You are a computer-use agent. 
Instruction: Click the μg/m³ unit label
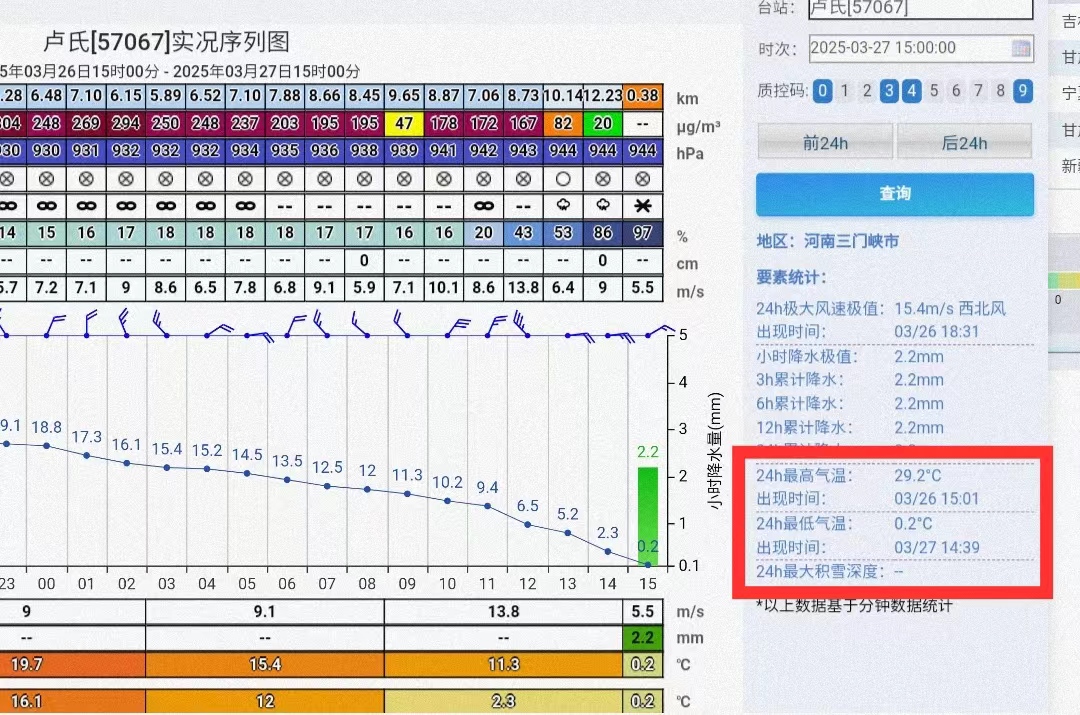[x=698, y=127]
